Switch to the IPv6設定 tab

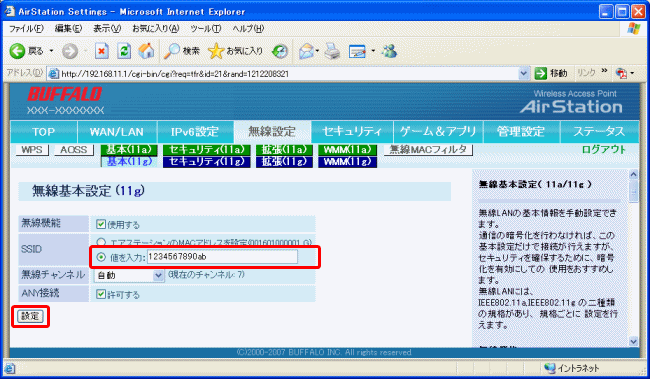tap(195, 132)
